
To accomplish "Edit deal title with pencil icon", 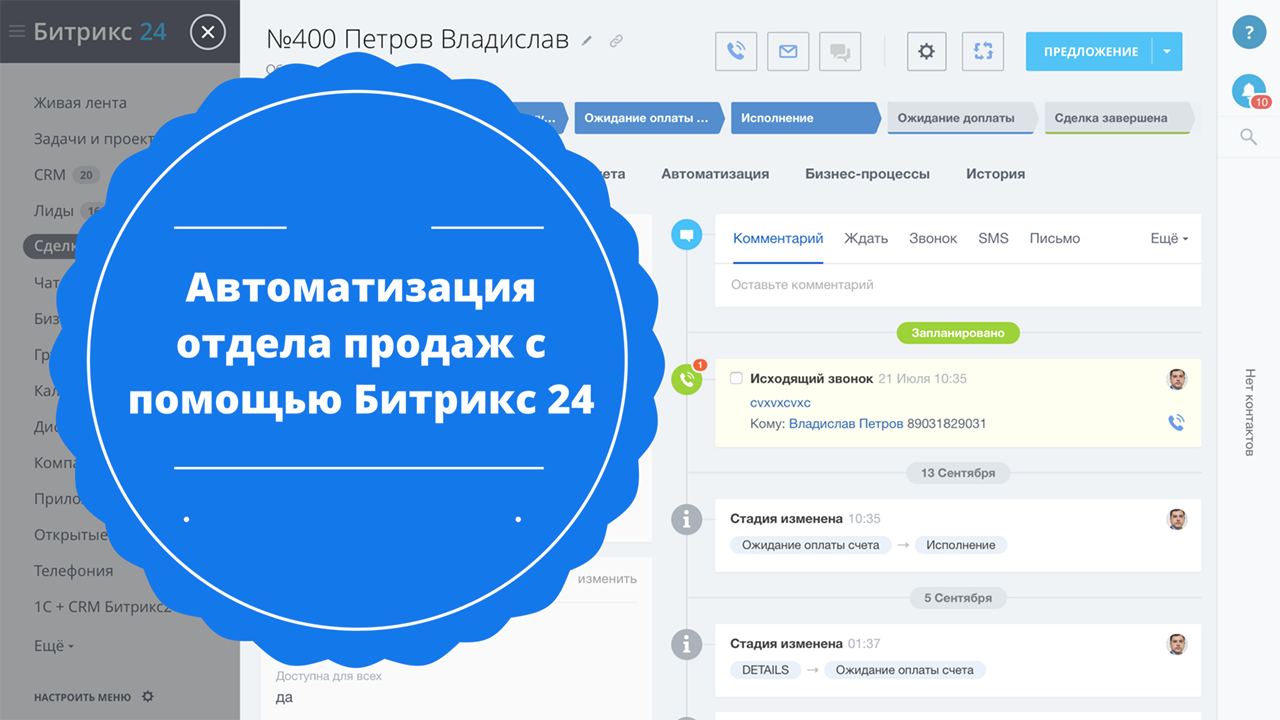I will [588, 41].
